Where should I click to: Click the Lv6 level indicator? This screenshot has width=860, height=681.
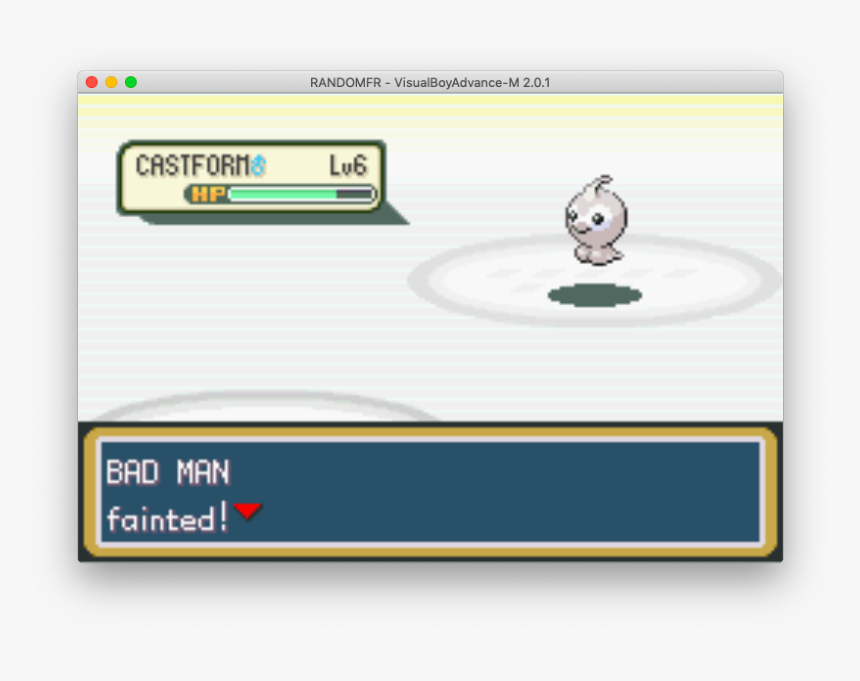348,166
